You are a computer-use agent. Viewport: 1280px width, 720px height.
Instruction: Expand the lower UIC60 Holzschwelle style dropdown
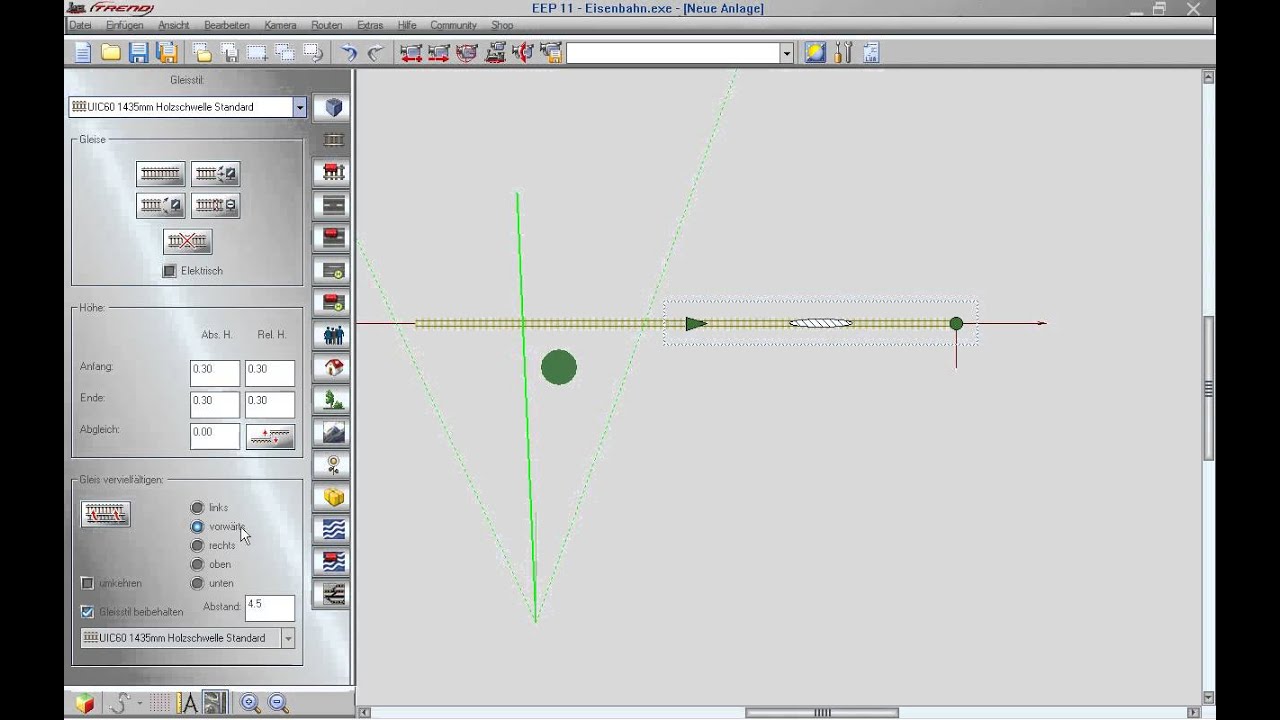[x=288, y=638]
